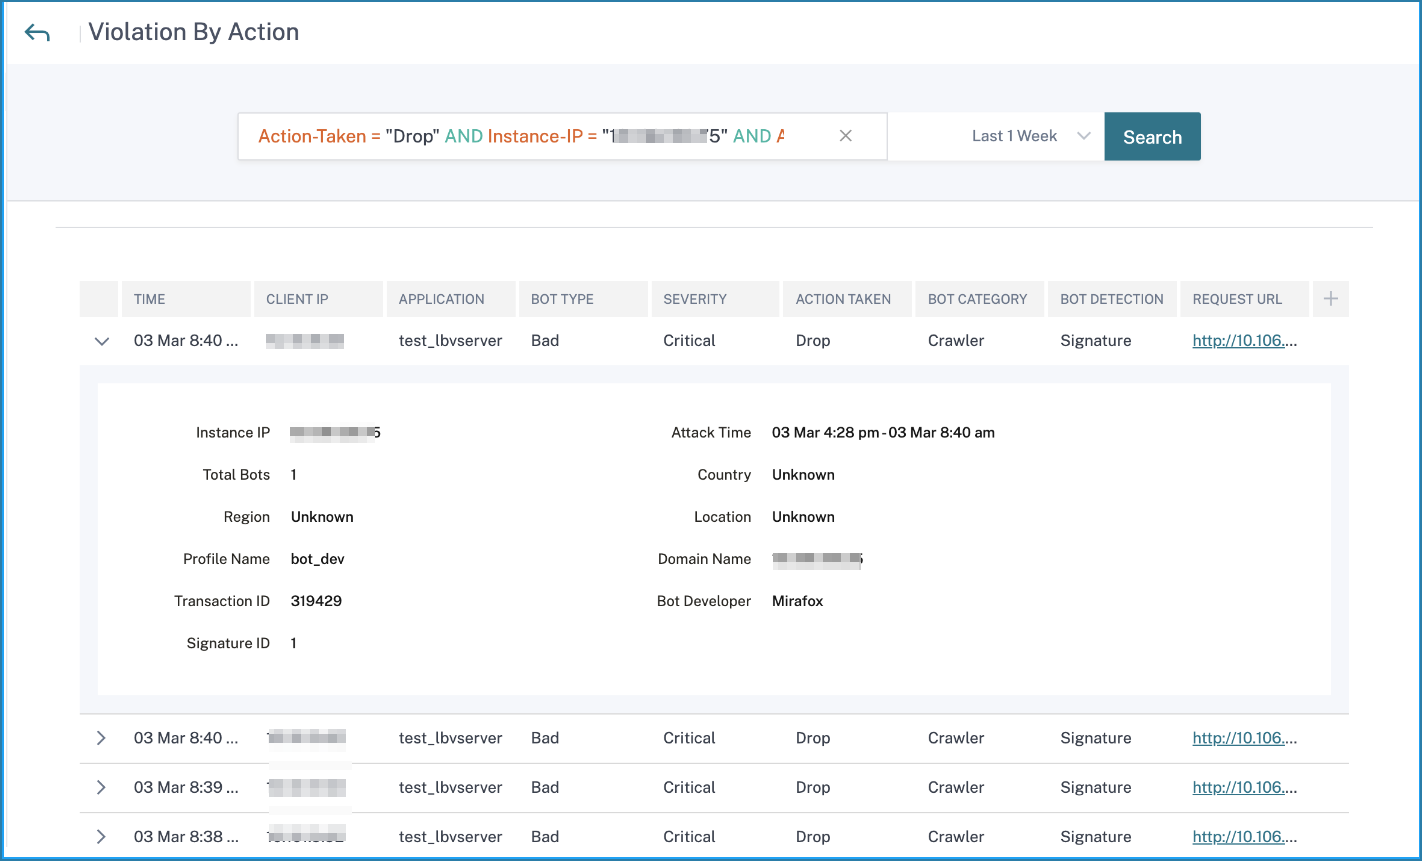Select the Total Bots value
This screenshot has width=1422, height=861.
[294, 475]
